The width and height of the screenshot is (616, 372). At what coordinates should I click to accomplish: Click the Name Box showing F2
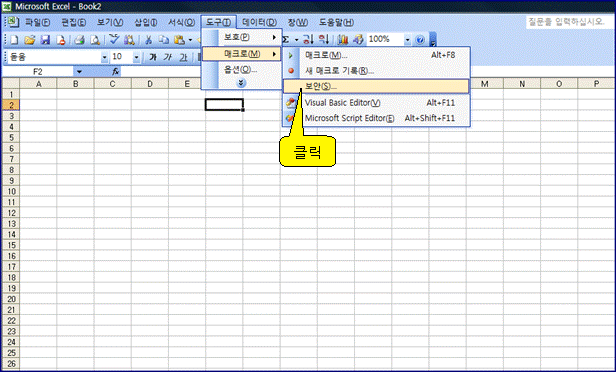pyautogui.click(x=38, y=71)
